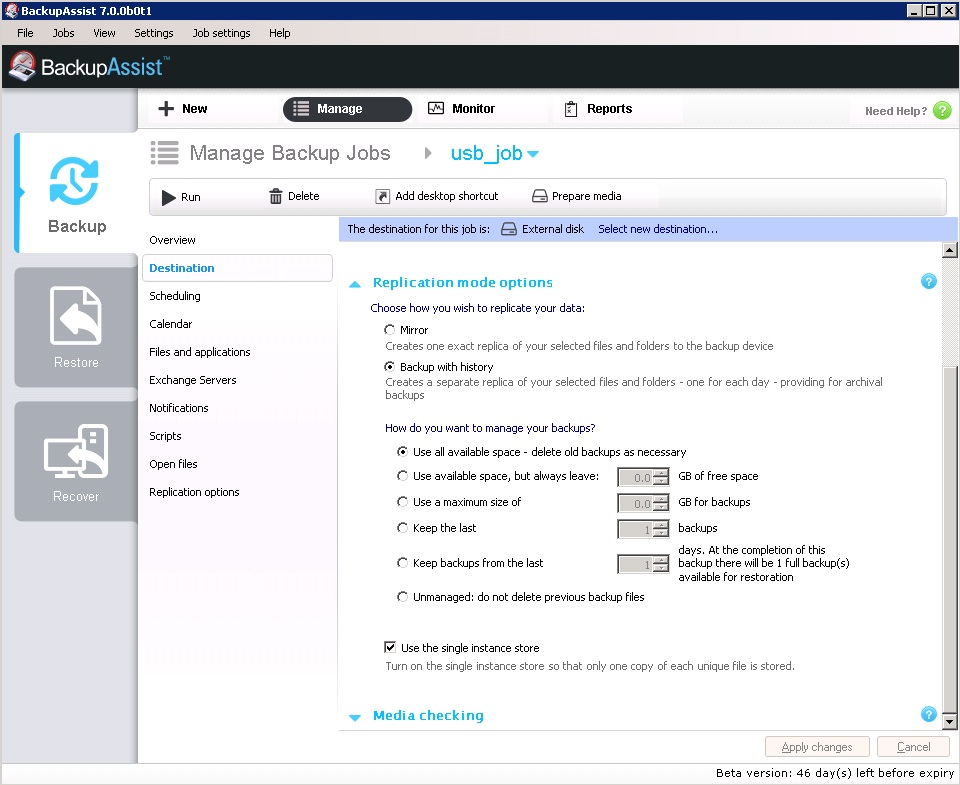960x785 pixels.
Task: Open the Scheduling settings page
Action: 174,296
